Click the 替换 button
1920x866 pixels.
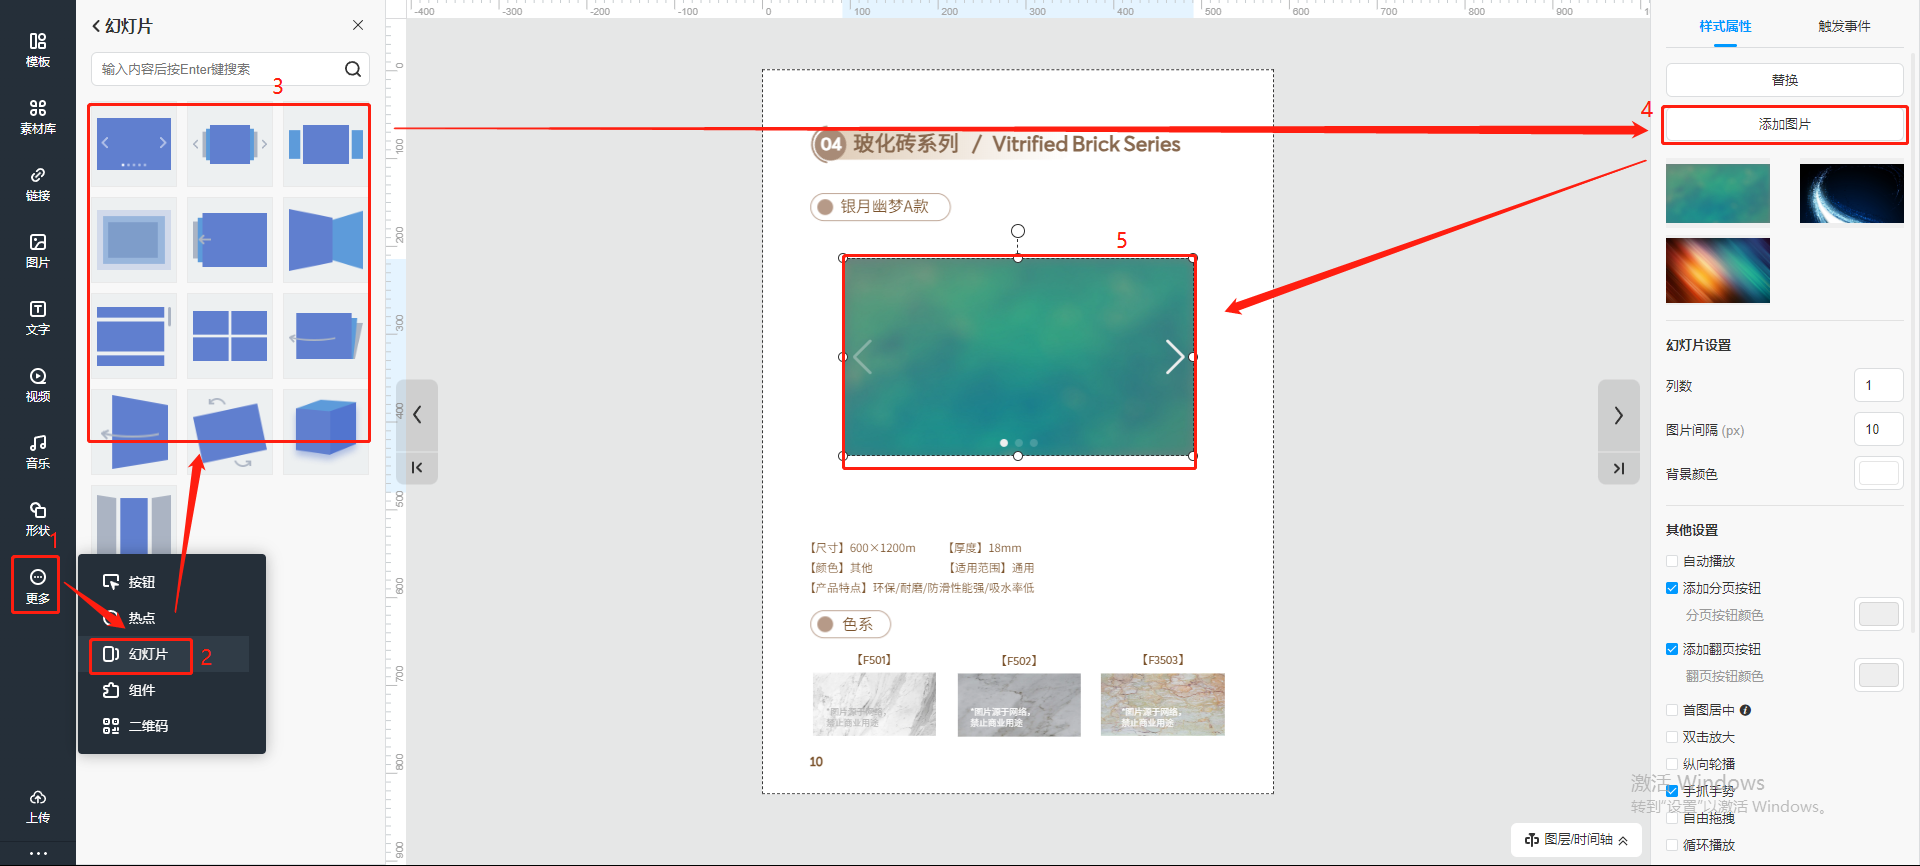pos(1784,80)
